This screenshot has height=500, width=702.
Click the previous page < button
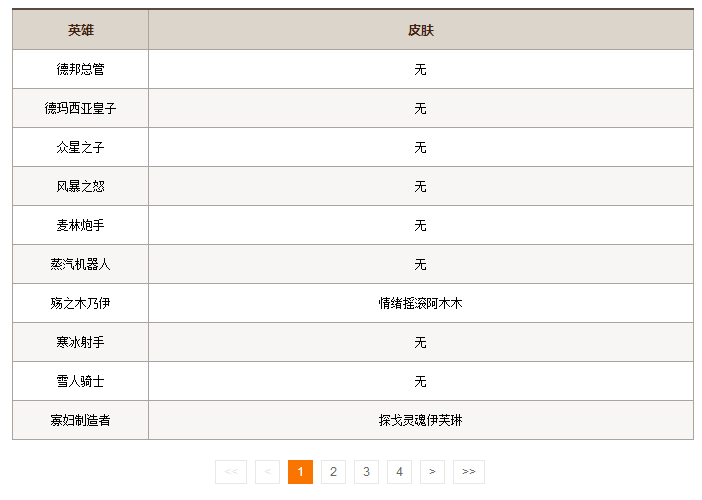(x=267, y=471)
